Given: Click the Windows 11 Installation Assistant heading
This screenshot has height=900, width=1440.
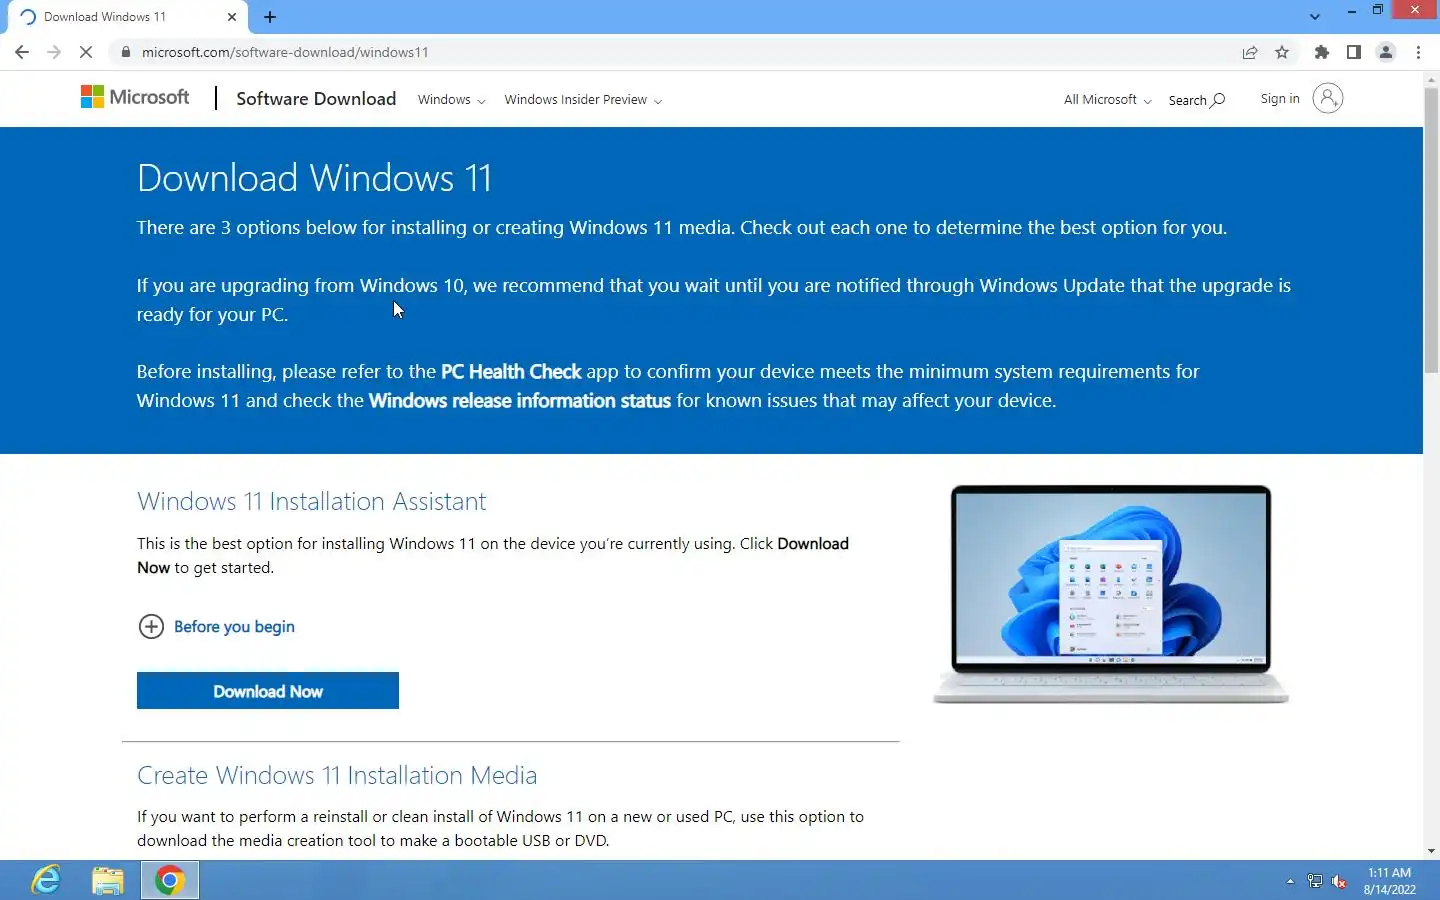Looking at the screenshot, I should click(x=311, y=501).
